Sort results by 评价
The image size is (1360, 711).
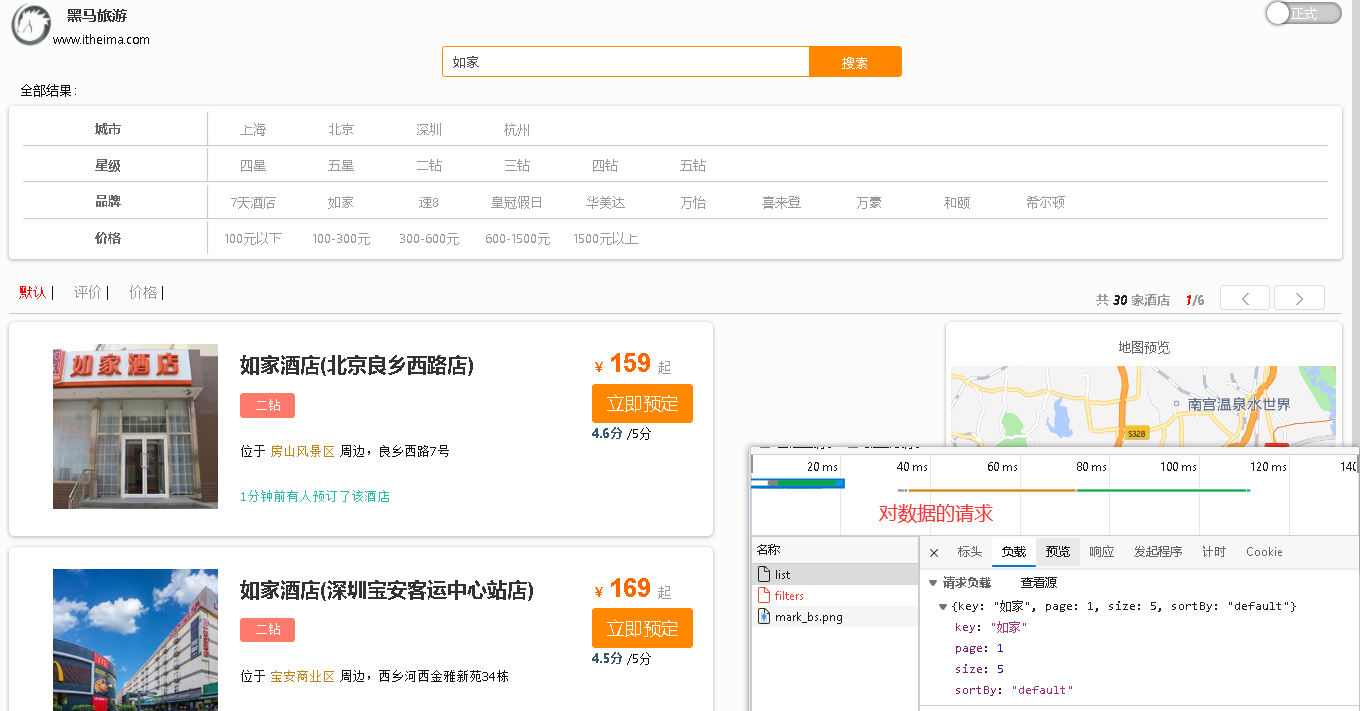click(x=88, y=292)
